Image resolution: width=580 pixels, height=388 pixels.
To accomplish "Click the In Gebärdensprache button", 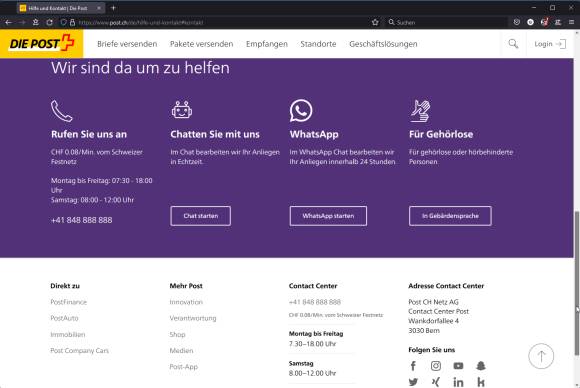I will (450, 216).
